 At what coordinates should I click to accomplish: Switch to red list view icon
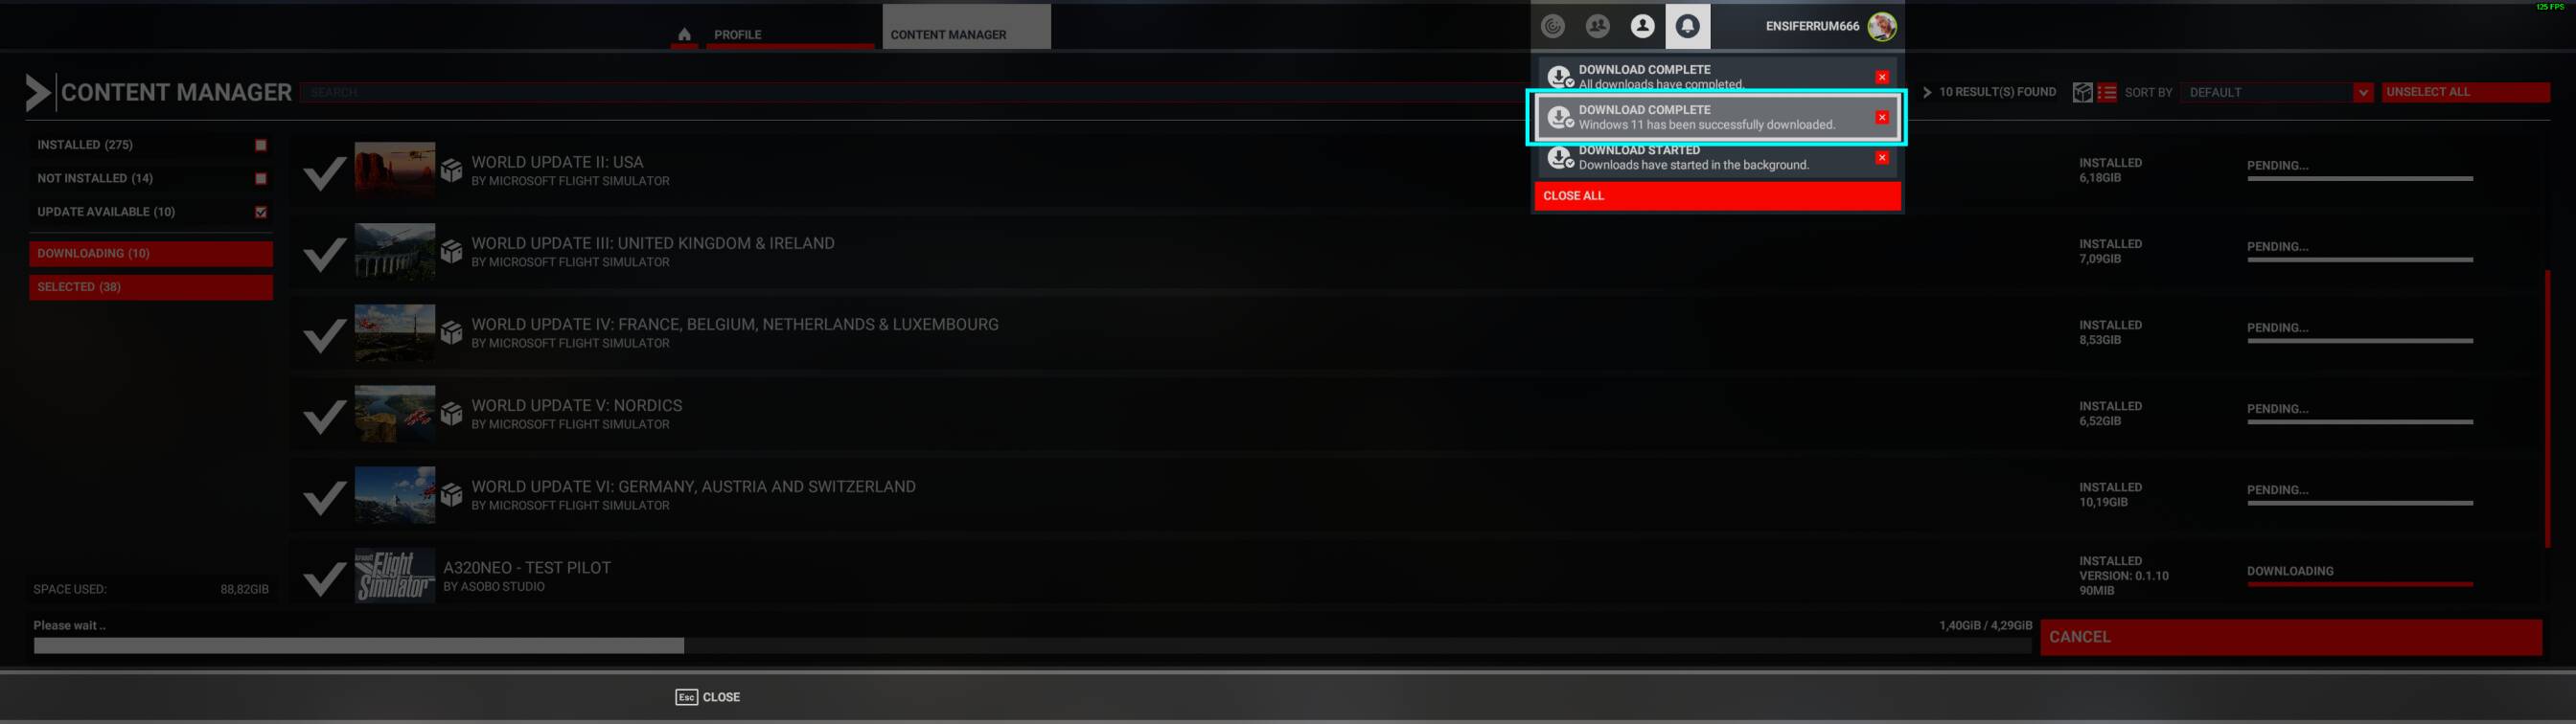point(2106,92)
